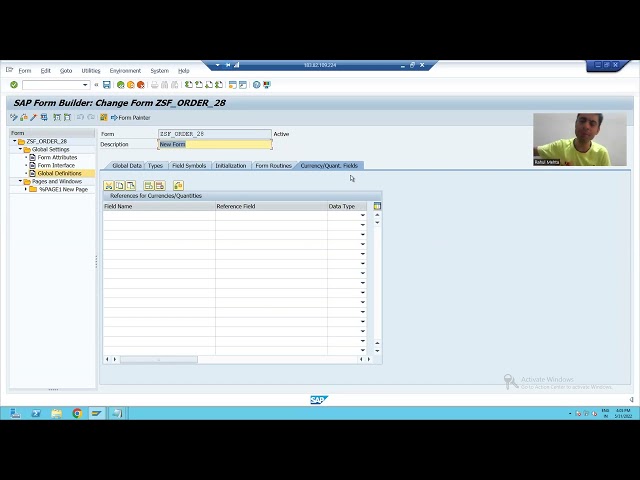Image resolution: width=640 pixels, height=480 pixels.
Task: Switch to the Global Data tab
Action: pos(127,166)
